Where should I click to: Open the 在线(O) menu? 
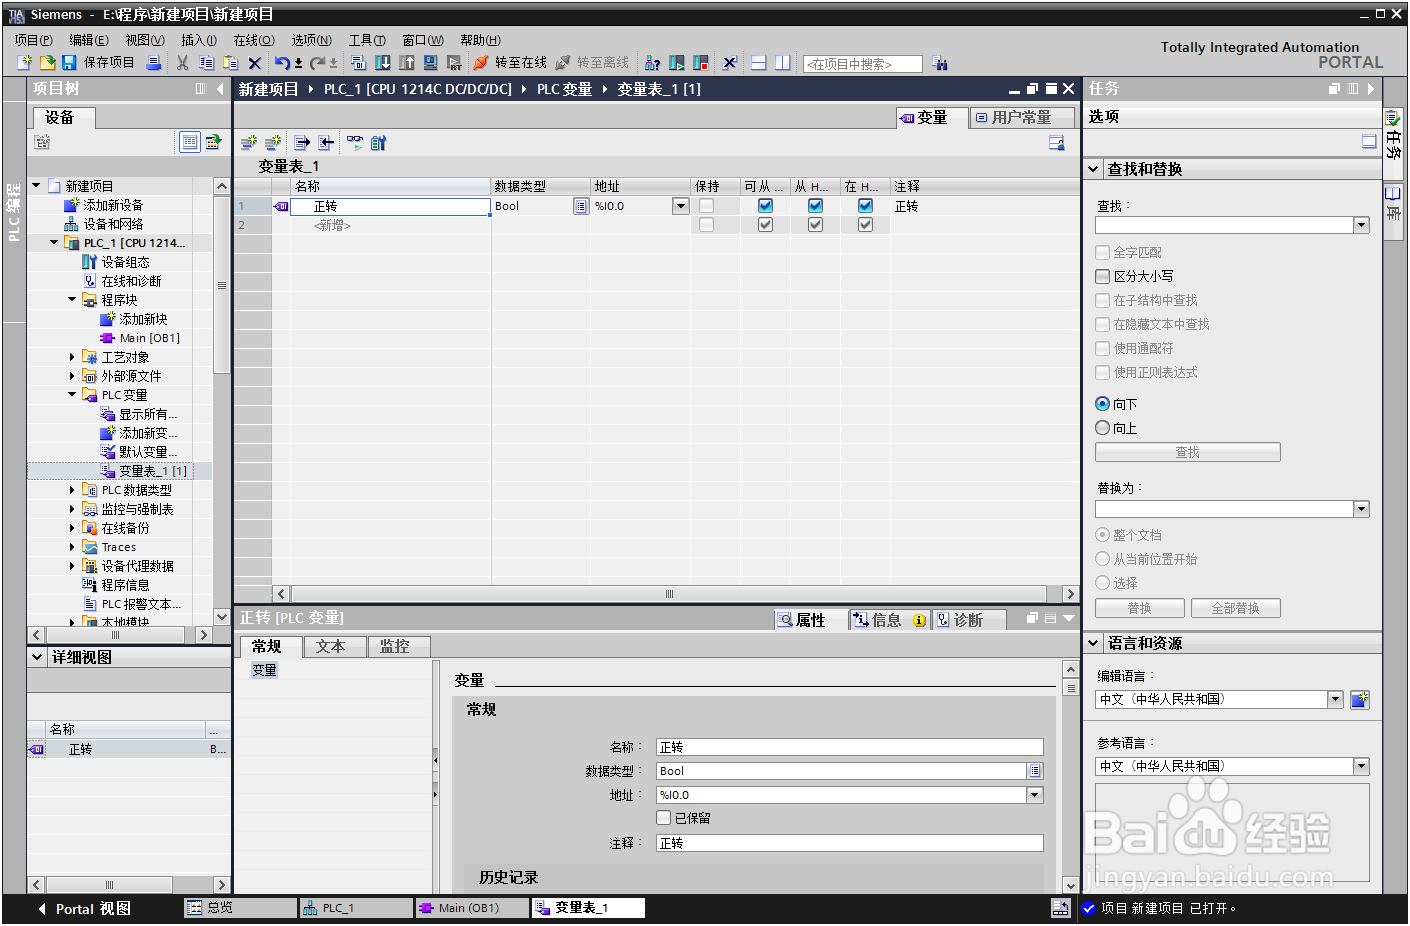click(x=253, y=40)
